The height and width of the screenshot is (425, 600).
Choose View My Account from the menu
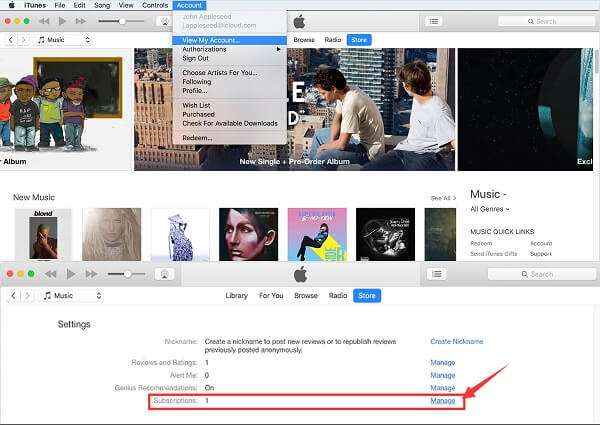(230, 40)
